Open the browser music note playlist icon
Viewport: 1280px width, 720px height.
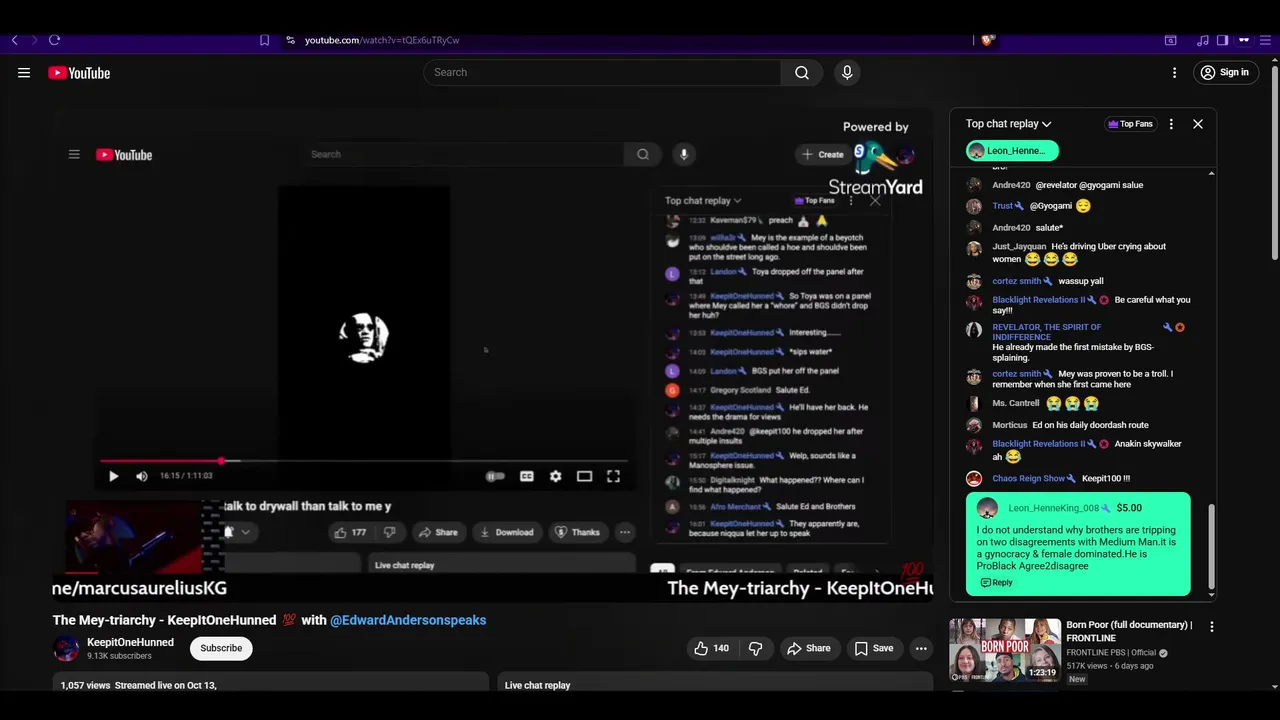pos(1203,40)
